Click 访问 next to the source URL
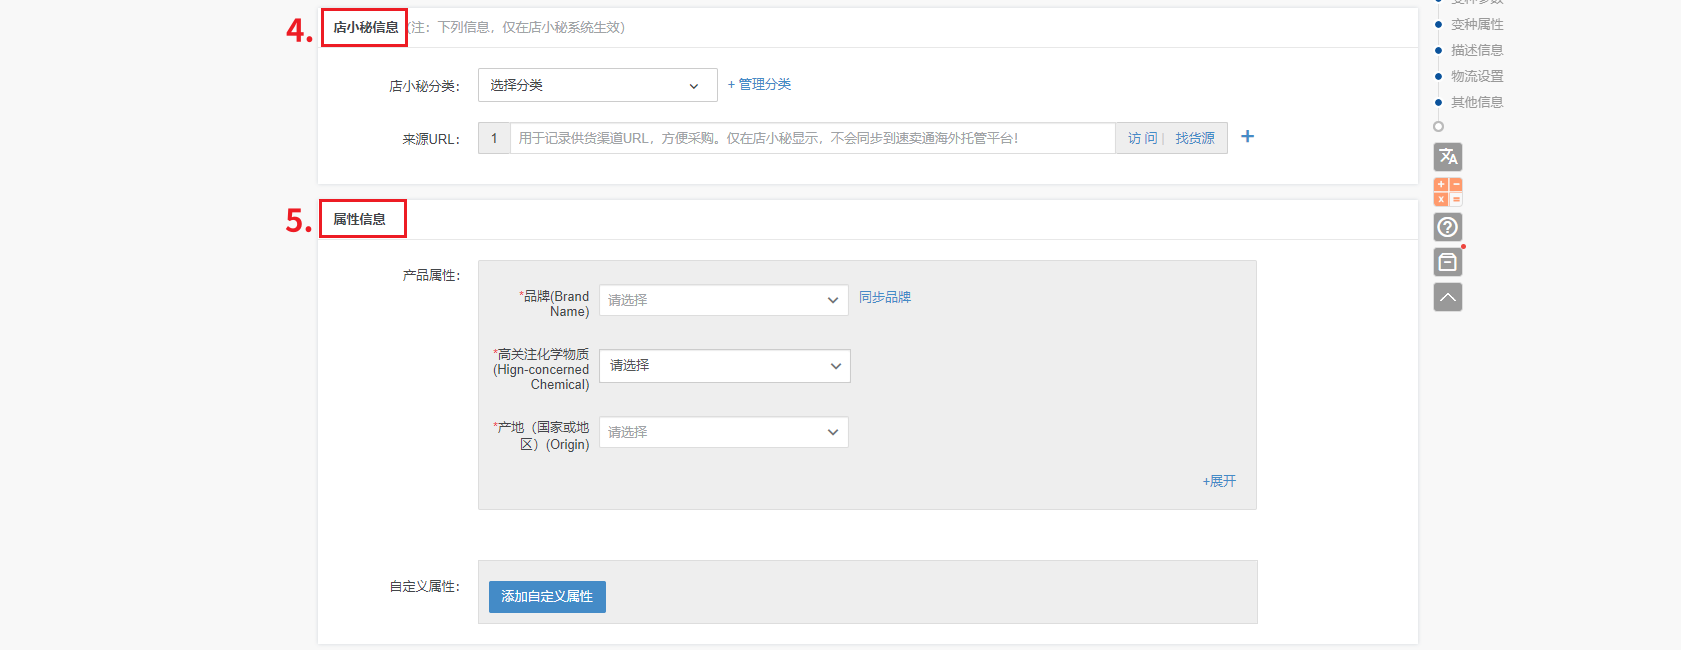 point(1142,138)
